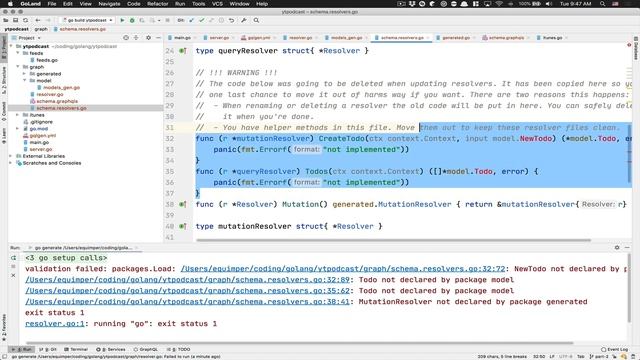Viewport: 640px width, 360px height.
Task: Rerun the go generate task
Action: [x=13, y=258]
